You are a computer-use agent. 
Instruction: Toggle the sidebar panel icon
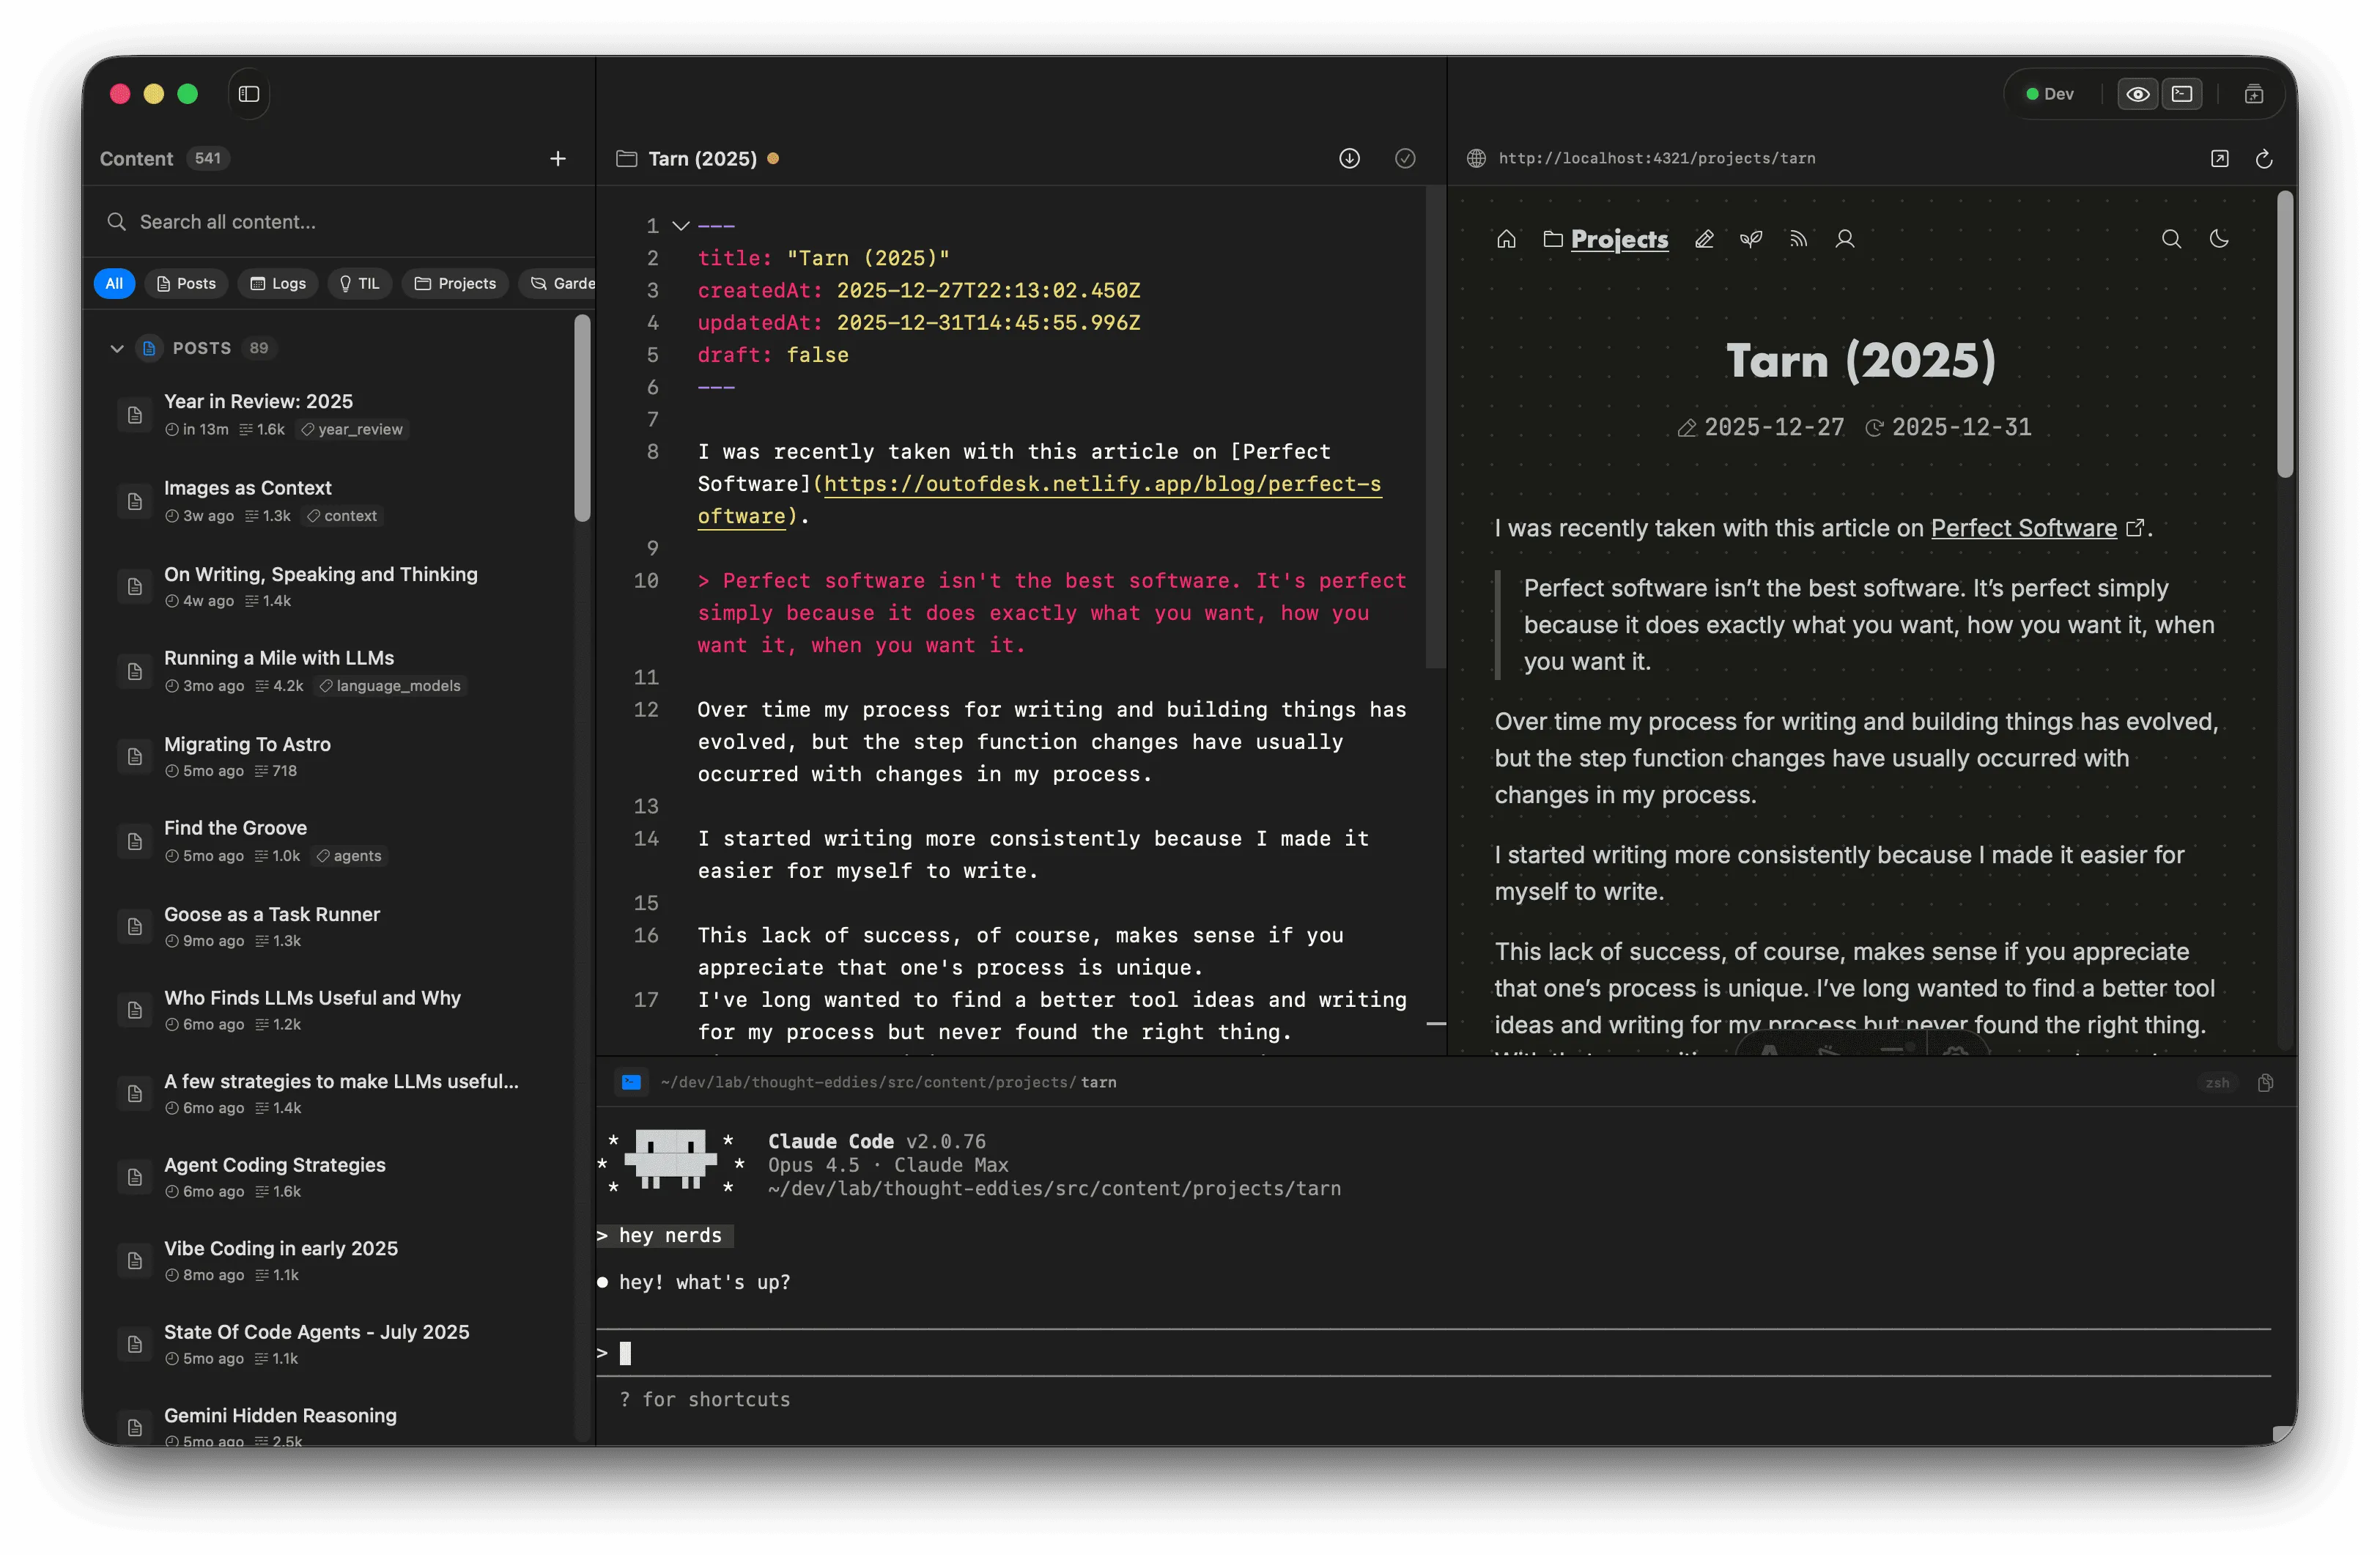tap(249, 94)
